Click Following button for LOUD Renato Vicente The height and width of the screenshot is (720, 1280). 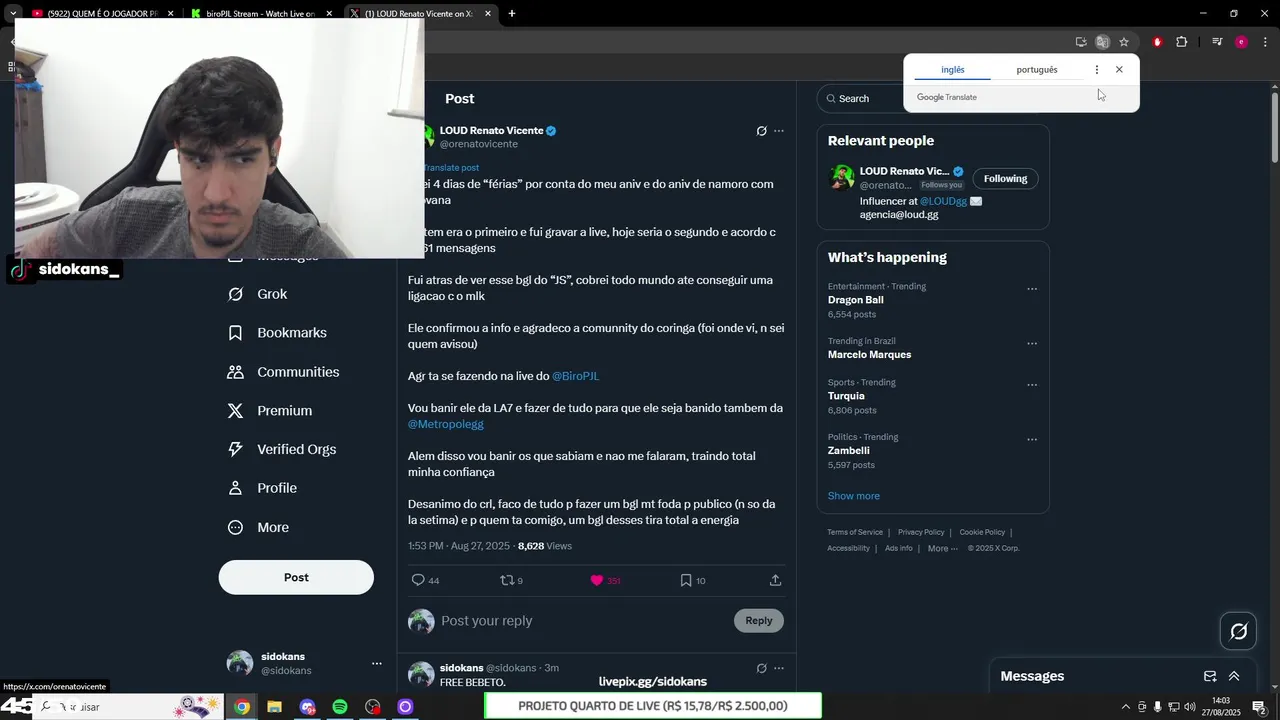click(x=1005, y=179)
